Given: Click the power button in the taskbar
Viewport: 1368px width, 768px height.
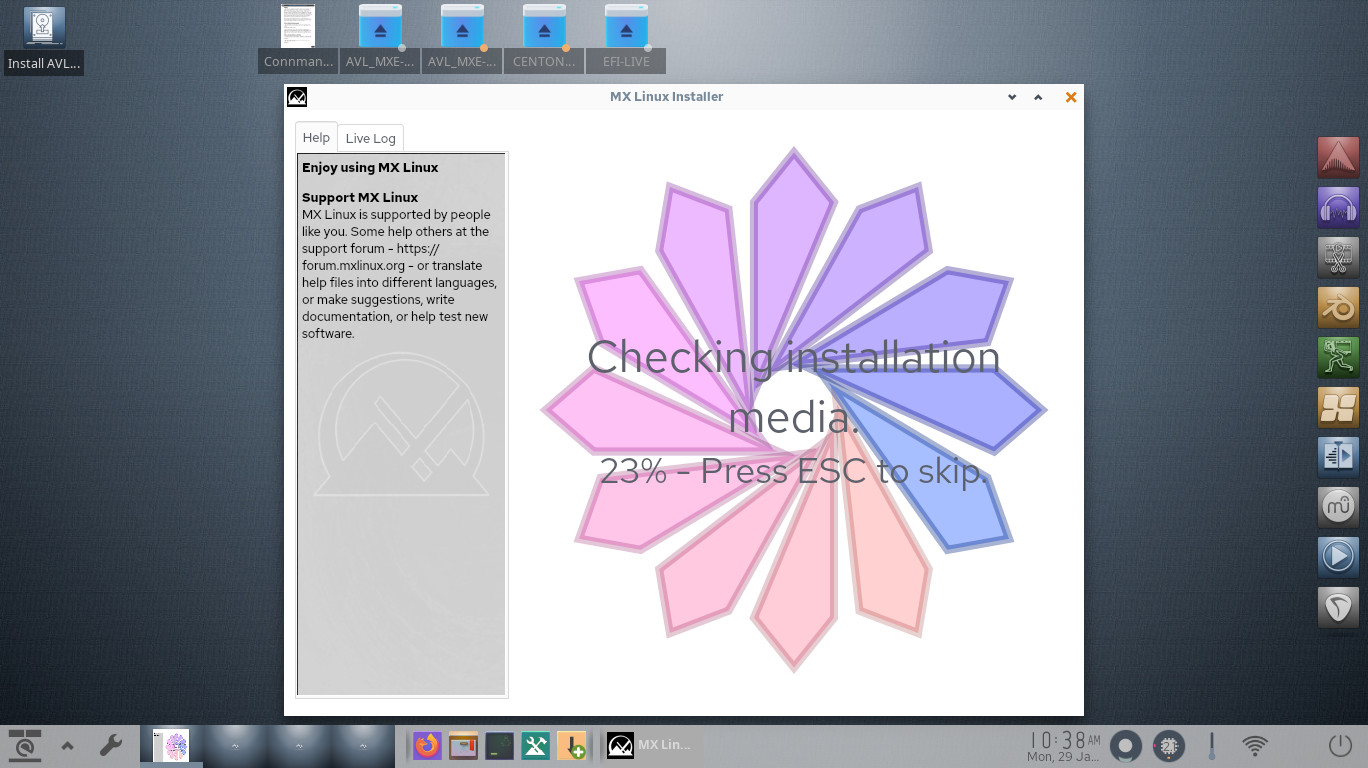Looking at the screenshot, I should click(1340, 746).
